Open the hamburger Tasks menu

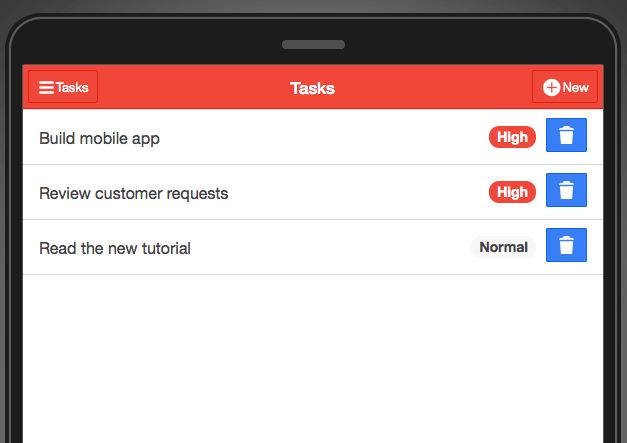(63, 87)
